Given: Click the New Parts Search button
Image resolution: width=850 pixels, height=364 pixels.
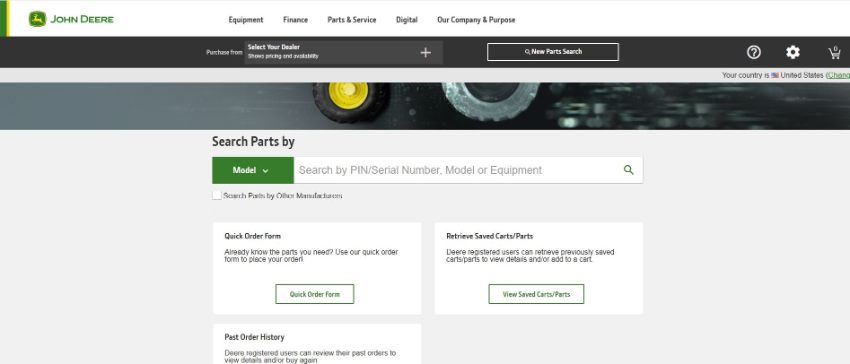Looking at the screenshot, I should pos(552,52).
